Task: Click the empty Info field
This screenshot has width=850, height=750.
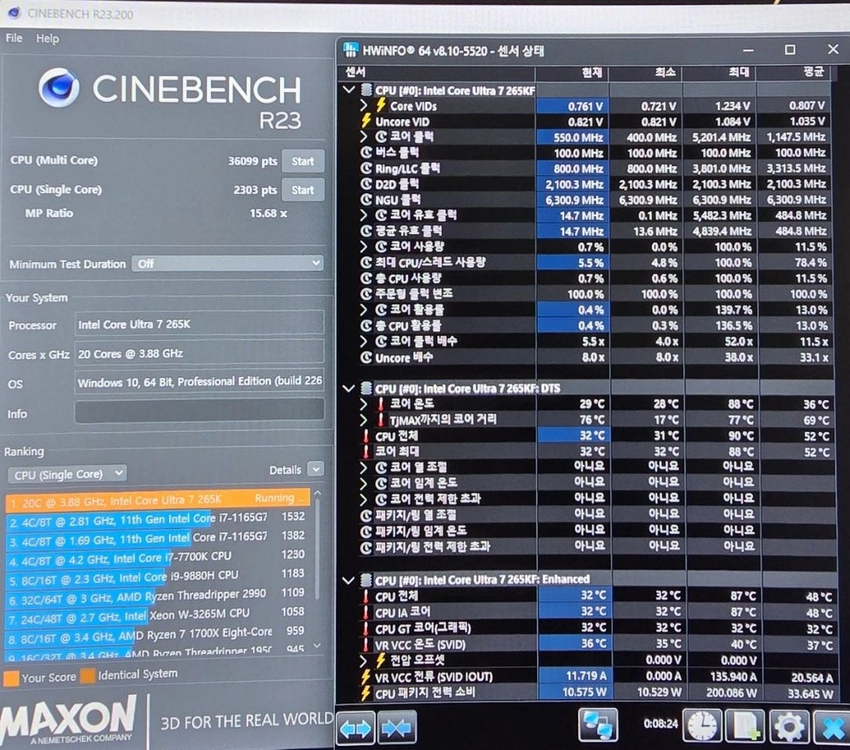Action: [199, 411]
